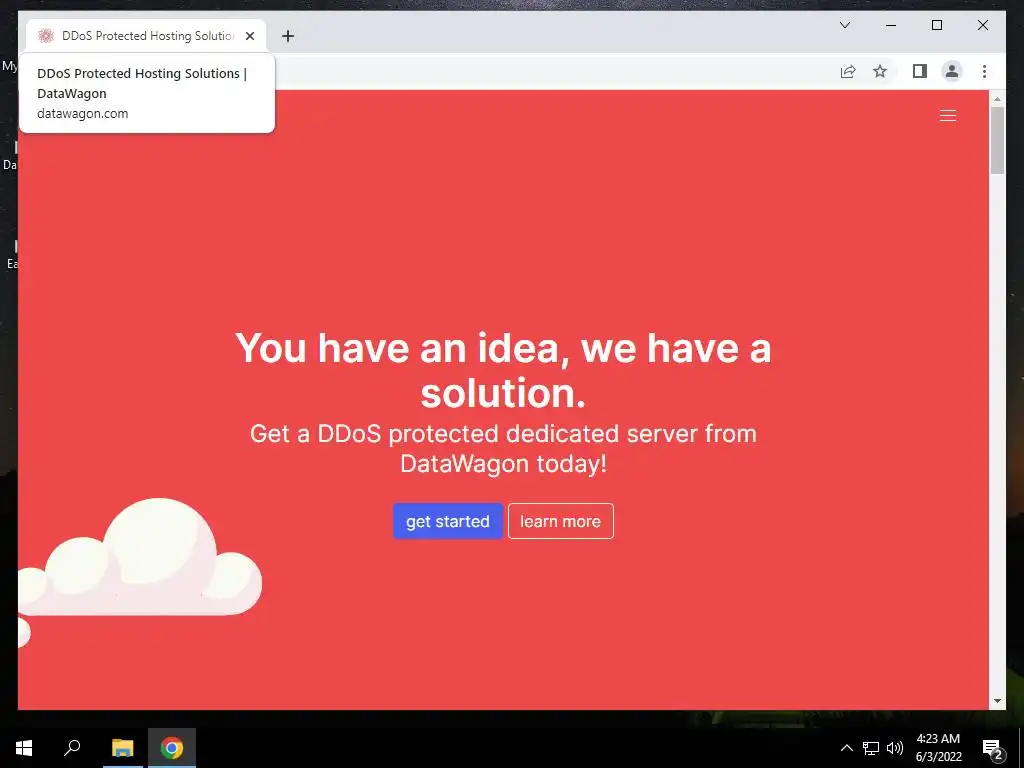Click the Chrome taskbar icon
This screenshot has height=768, width=1024.
[x=172, y=748]
